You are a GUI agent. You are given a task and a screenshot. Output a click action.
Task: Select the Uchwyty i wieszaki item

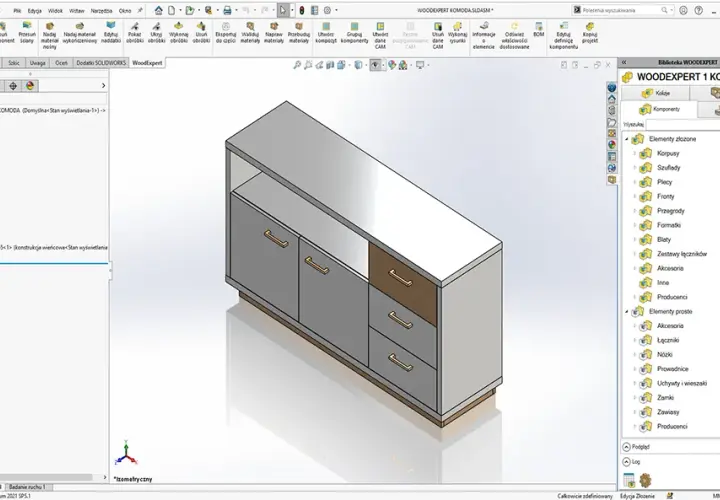pos(682,383)
